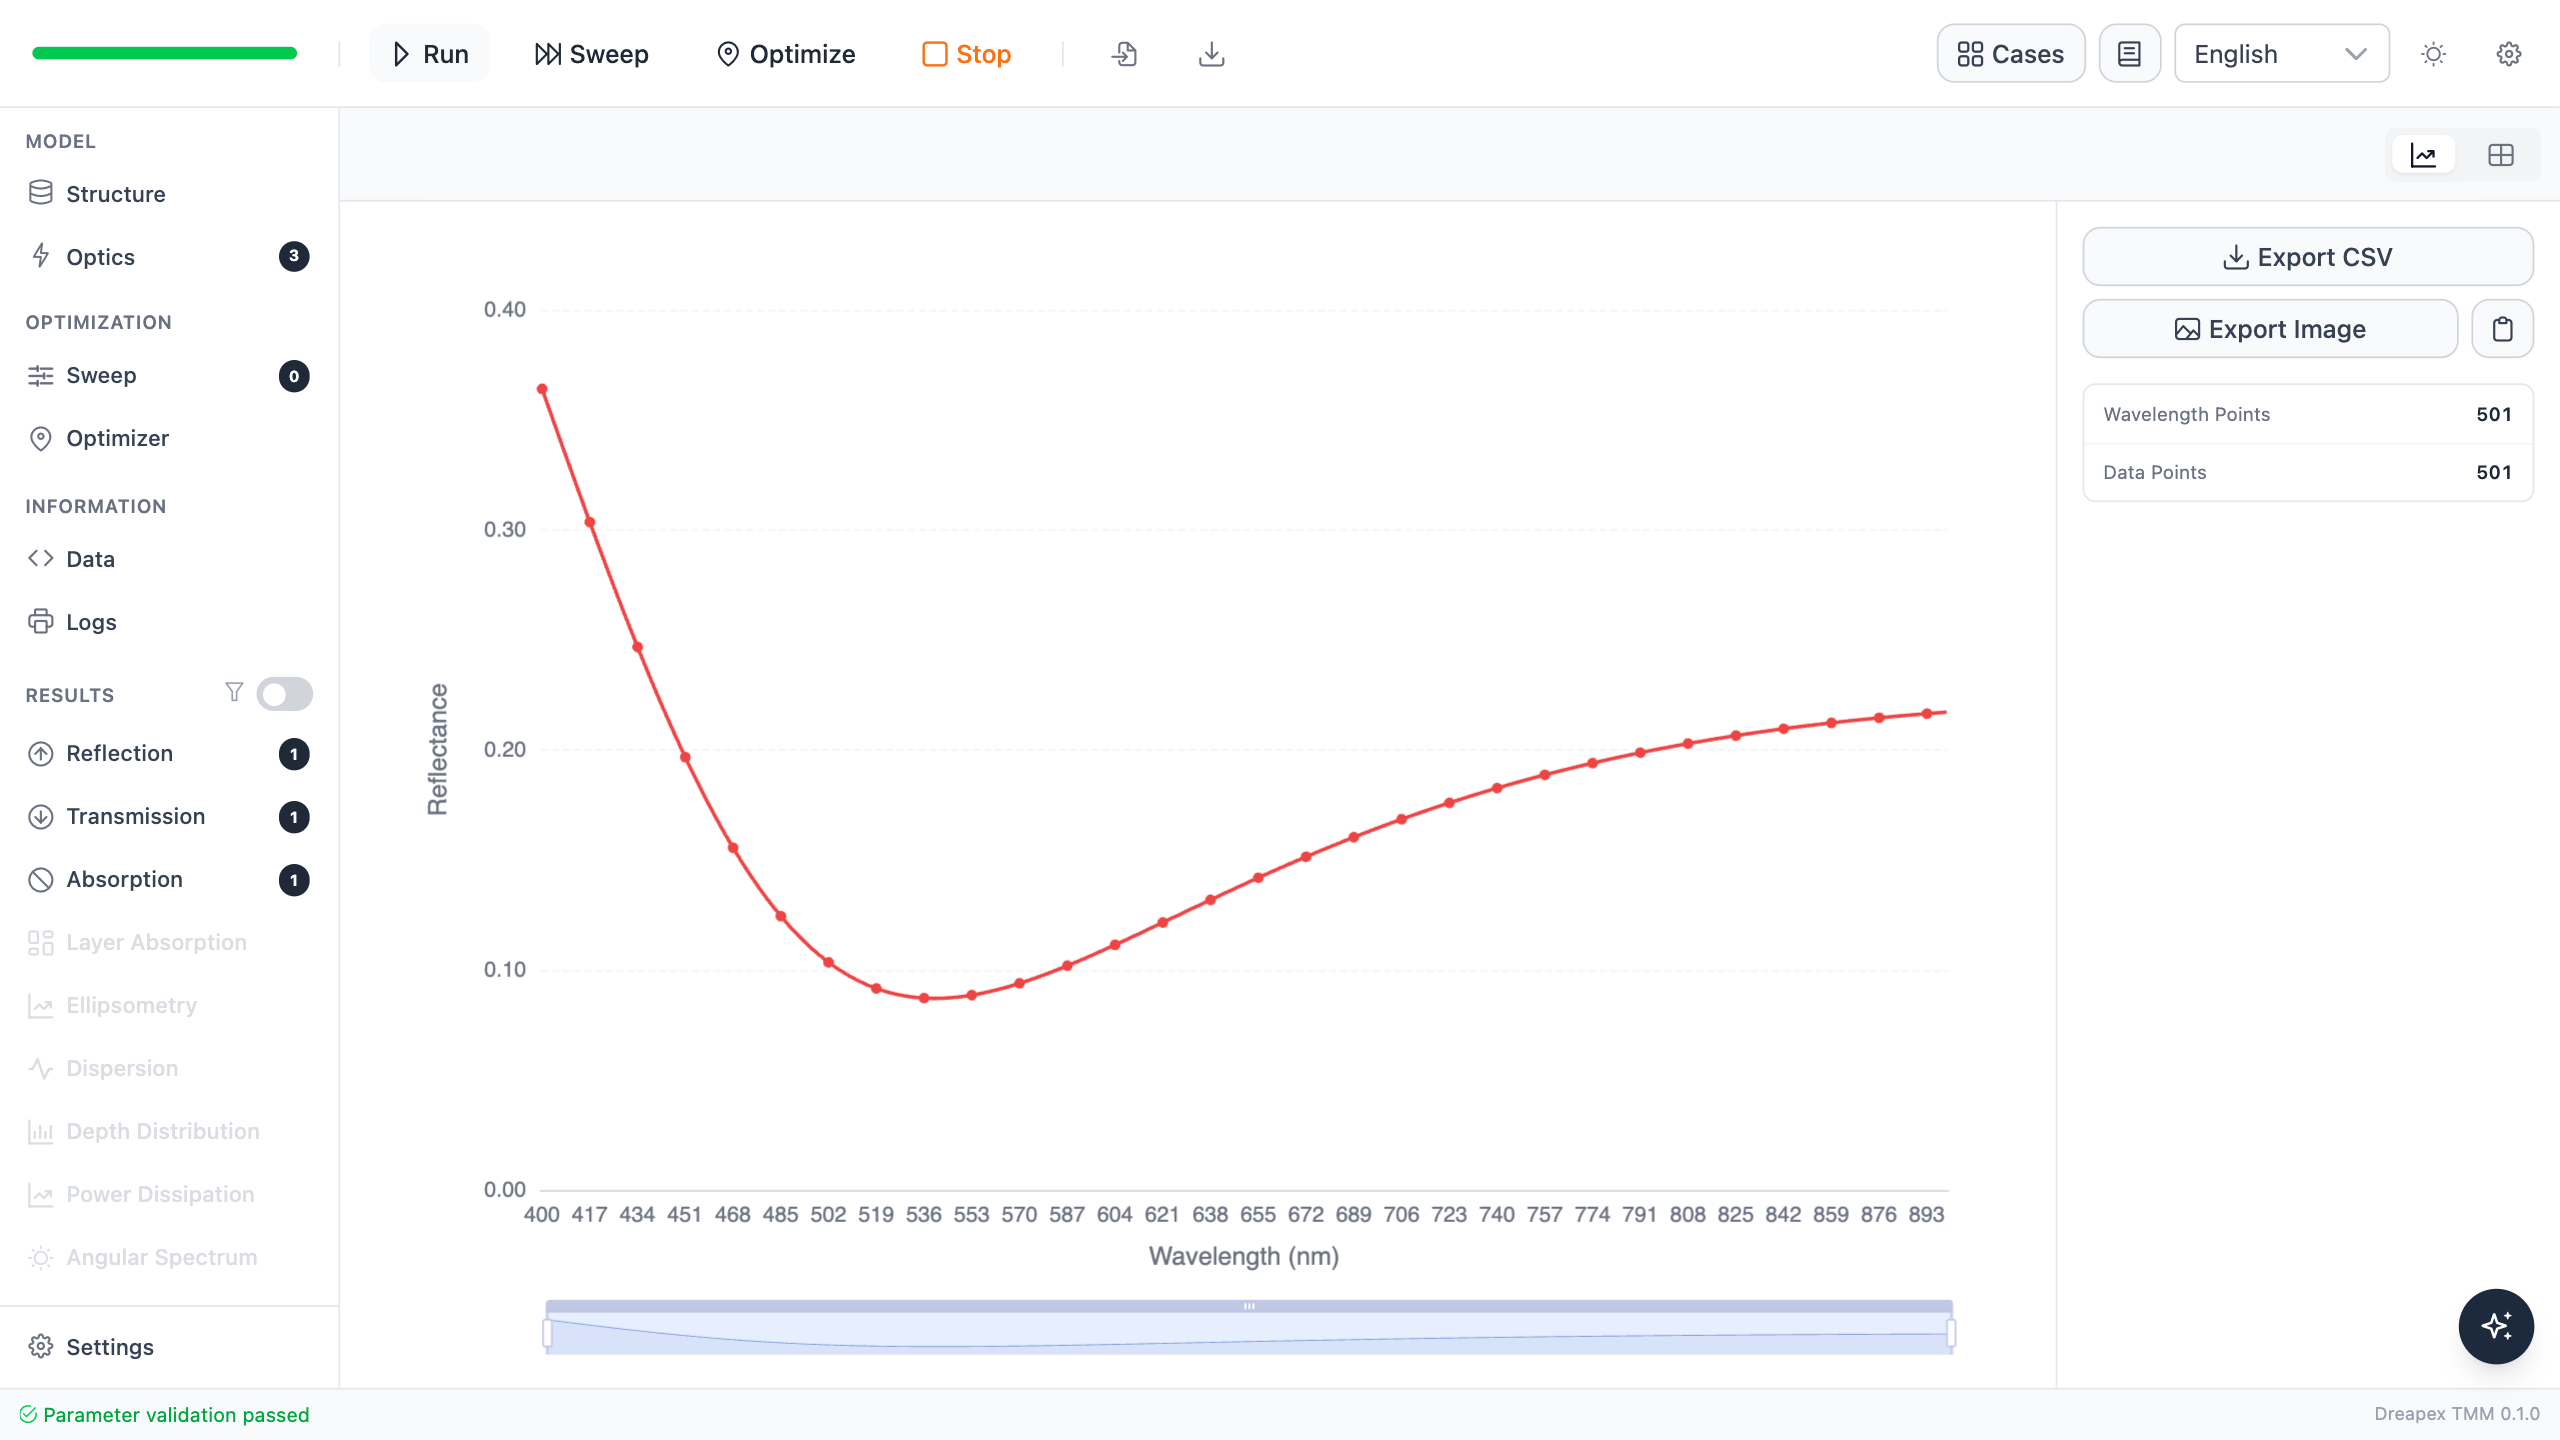The image size is (2560, 1440).
Task: Open the AI assistant sparkle button
Action: pos(2496,1326)
